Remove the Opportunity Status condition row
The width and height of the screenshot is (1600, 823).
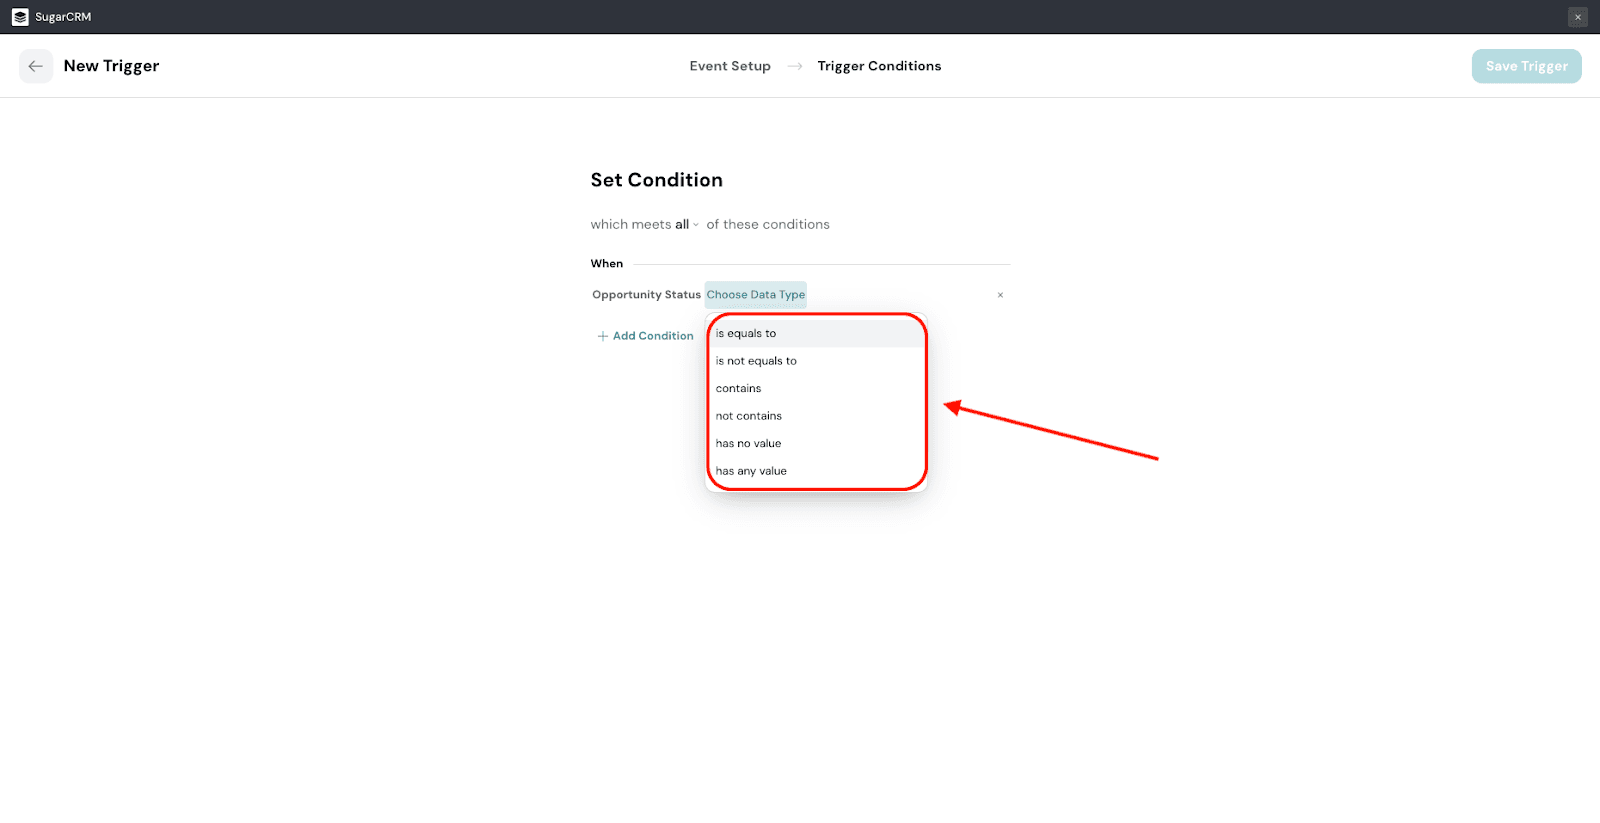coord(1000,295)
